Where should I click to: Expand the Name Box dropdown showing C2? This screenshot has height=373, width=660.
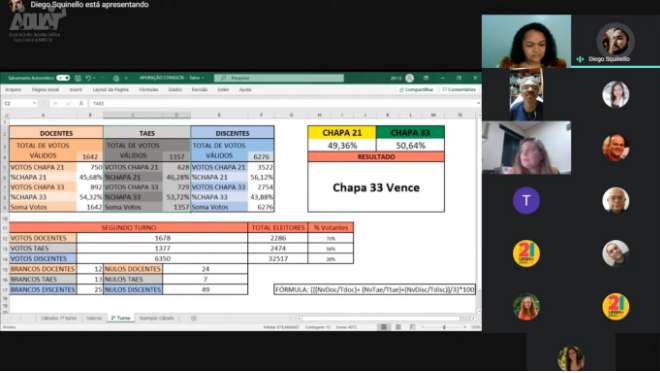(34, 103)
